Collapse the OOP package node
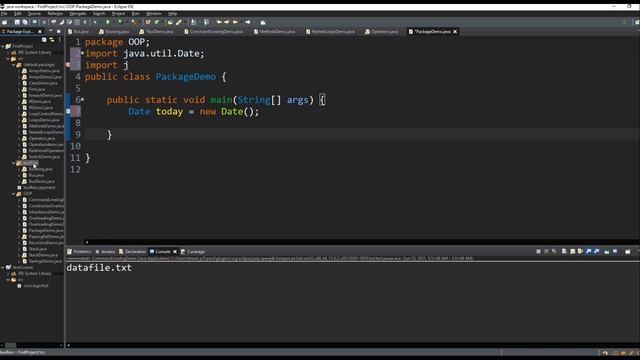640x360 pixels. click(x=13, y=194)
